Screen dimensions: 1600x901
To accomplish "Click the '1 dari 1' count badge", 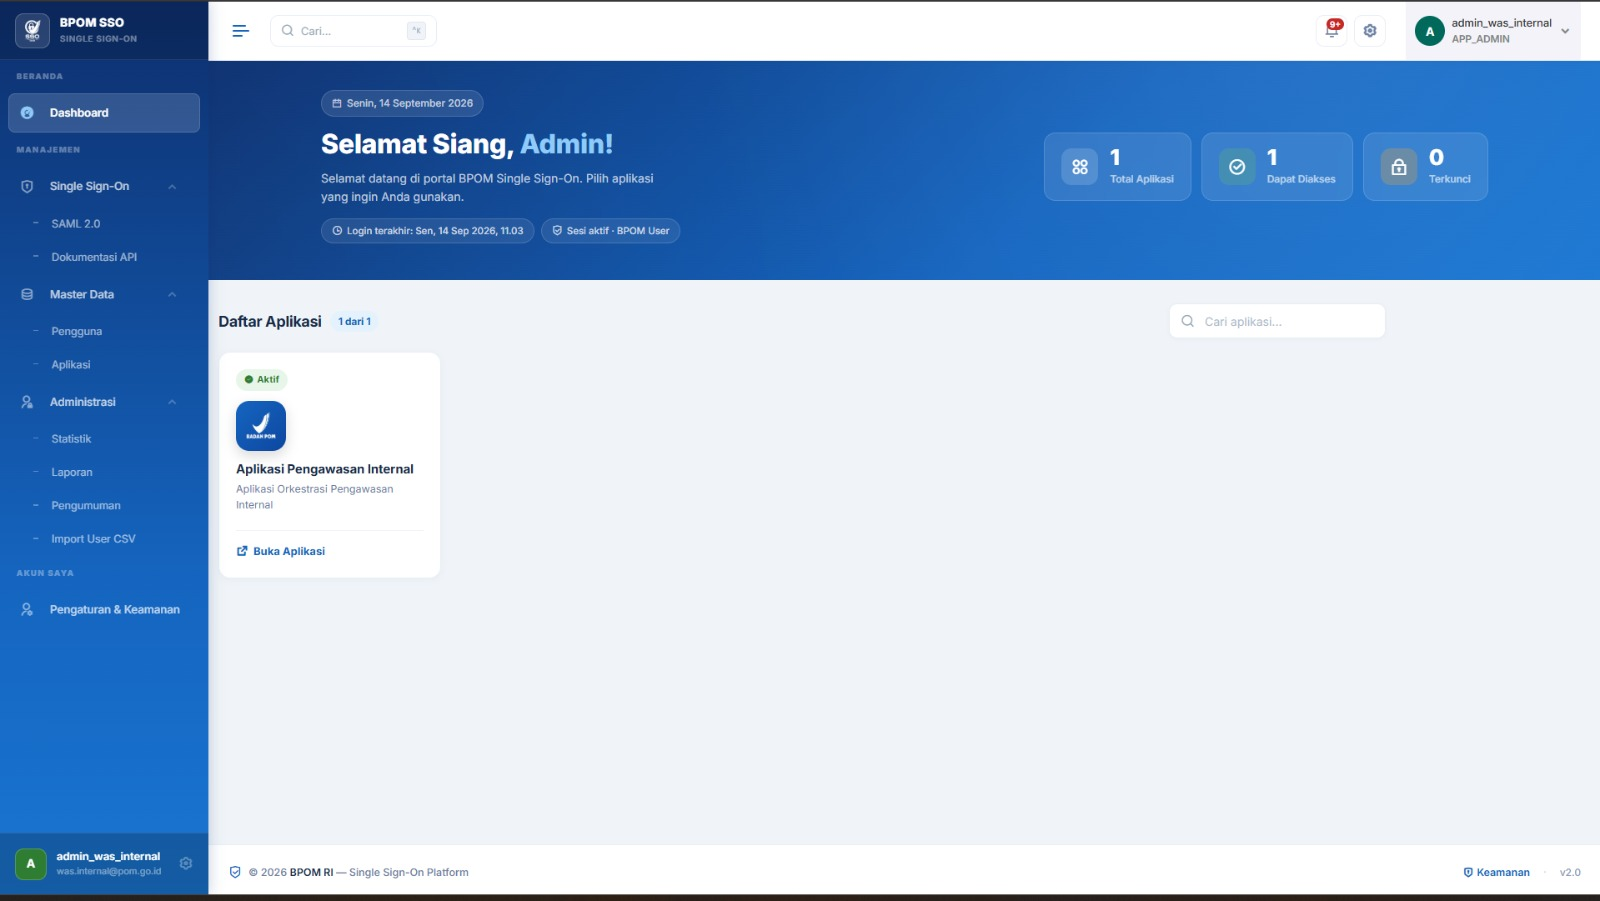I will pos(354,321).
